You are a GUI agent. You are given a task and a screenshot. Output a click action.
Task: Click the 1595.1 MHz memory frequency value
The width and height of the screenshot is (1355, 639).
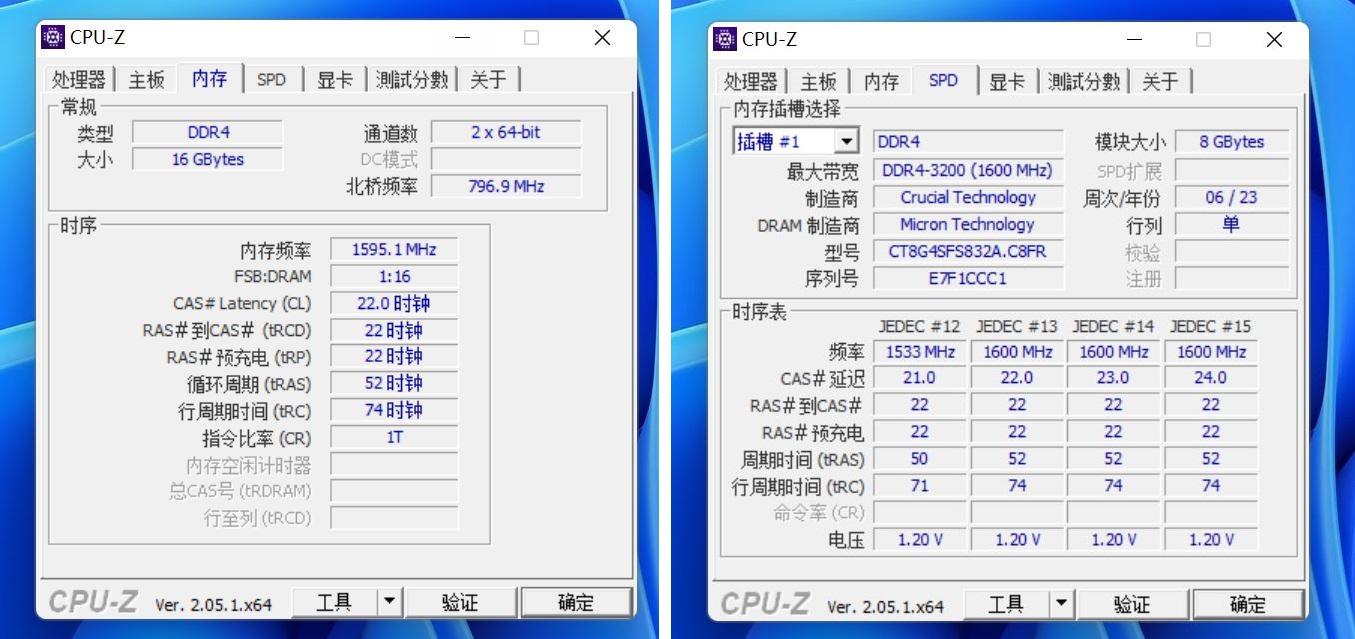tap(394, 249)
